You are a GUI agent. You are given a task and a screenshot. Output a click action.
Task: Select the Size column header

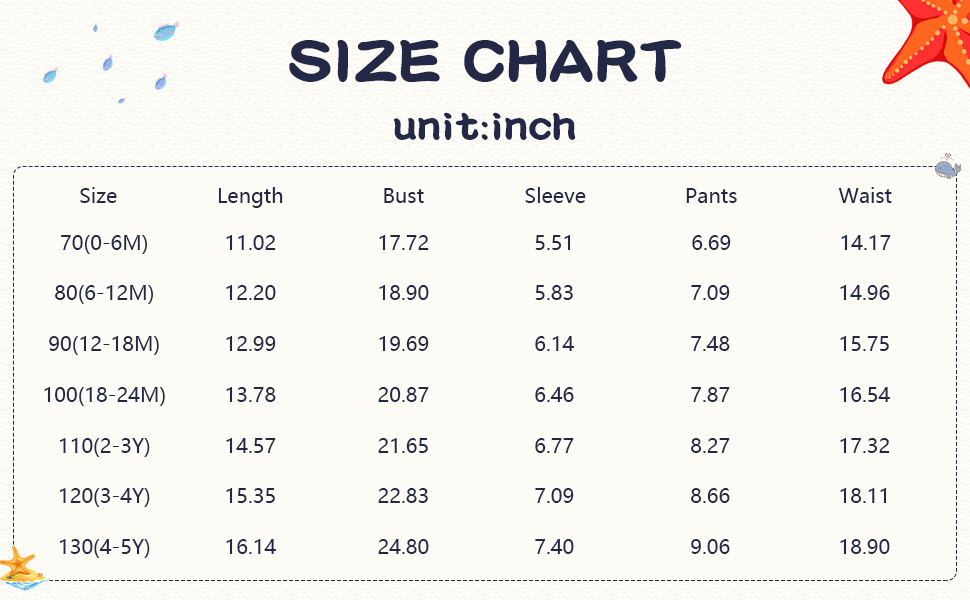pyautogui.click(x=98, y=196)
